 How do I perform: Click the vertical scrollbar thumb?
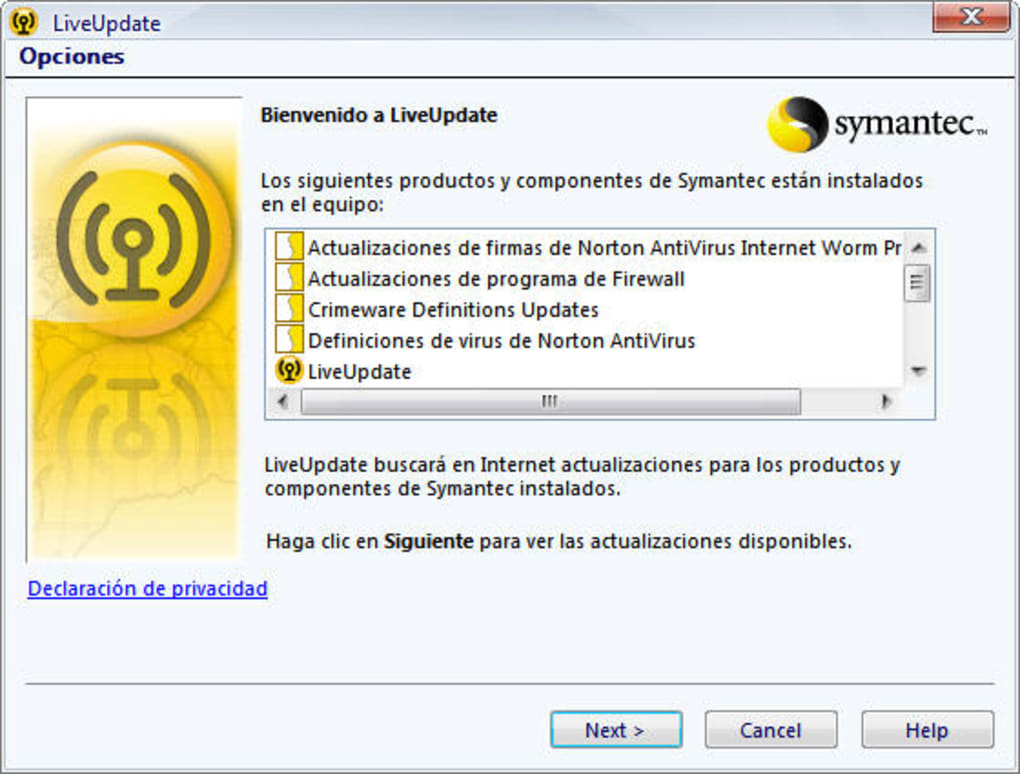point(917,282)
